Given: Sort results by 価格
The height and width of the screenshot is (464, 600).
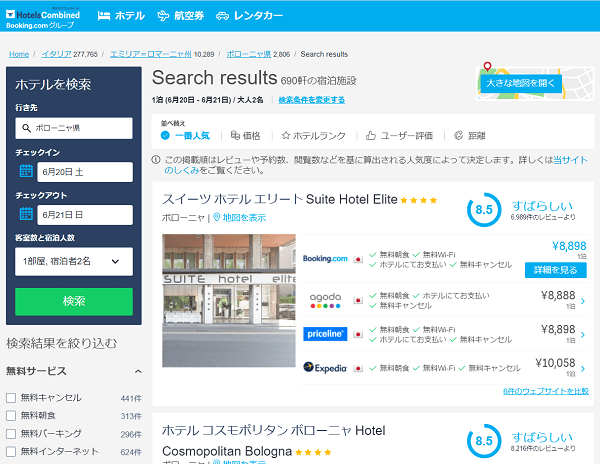Looking at the screenshot, I should pos(245,135).
